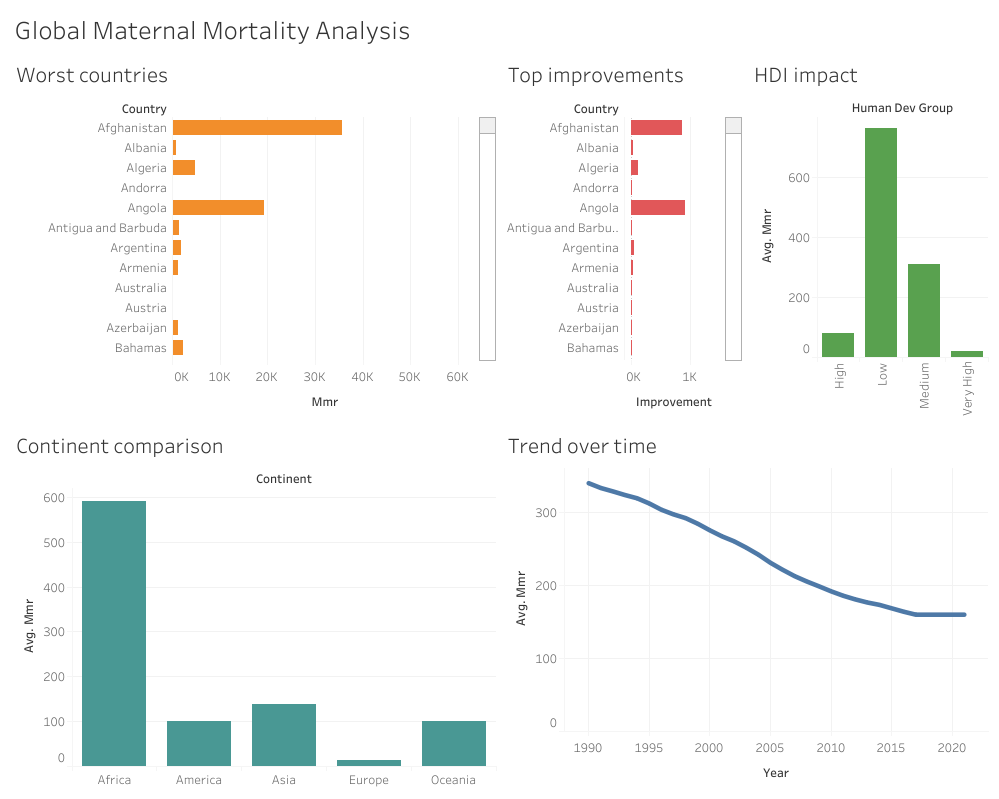Click the Worst countries scrollbar thumb

pos(487,126)
